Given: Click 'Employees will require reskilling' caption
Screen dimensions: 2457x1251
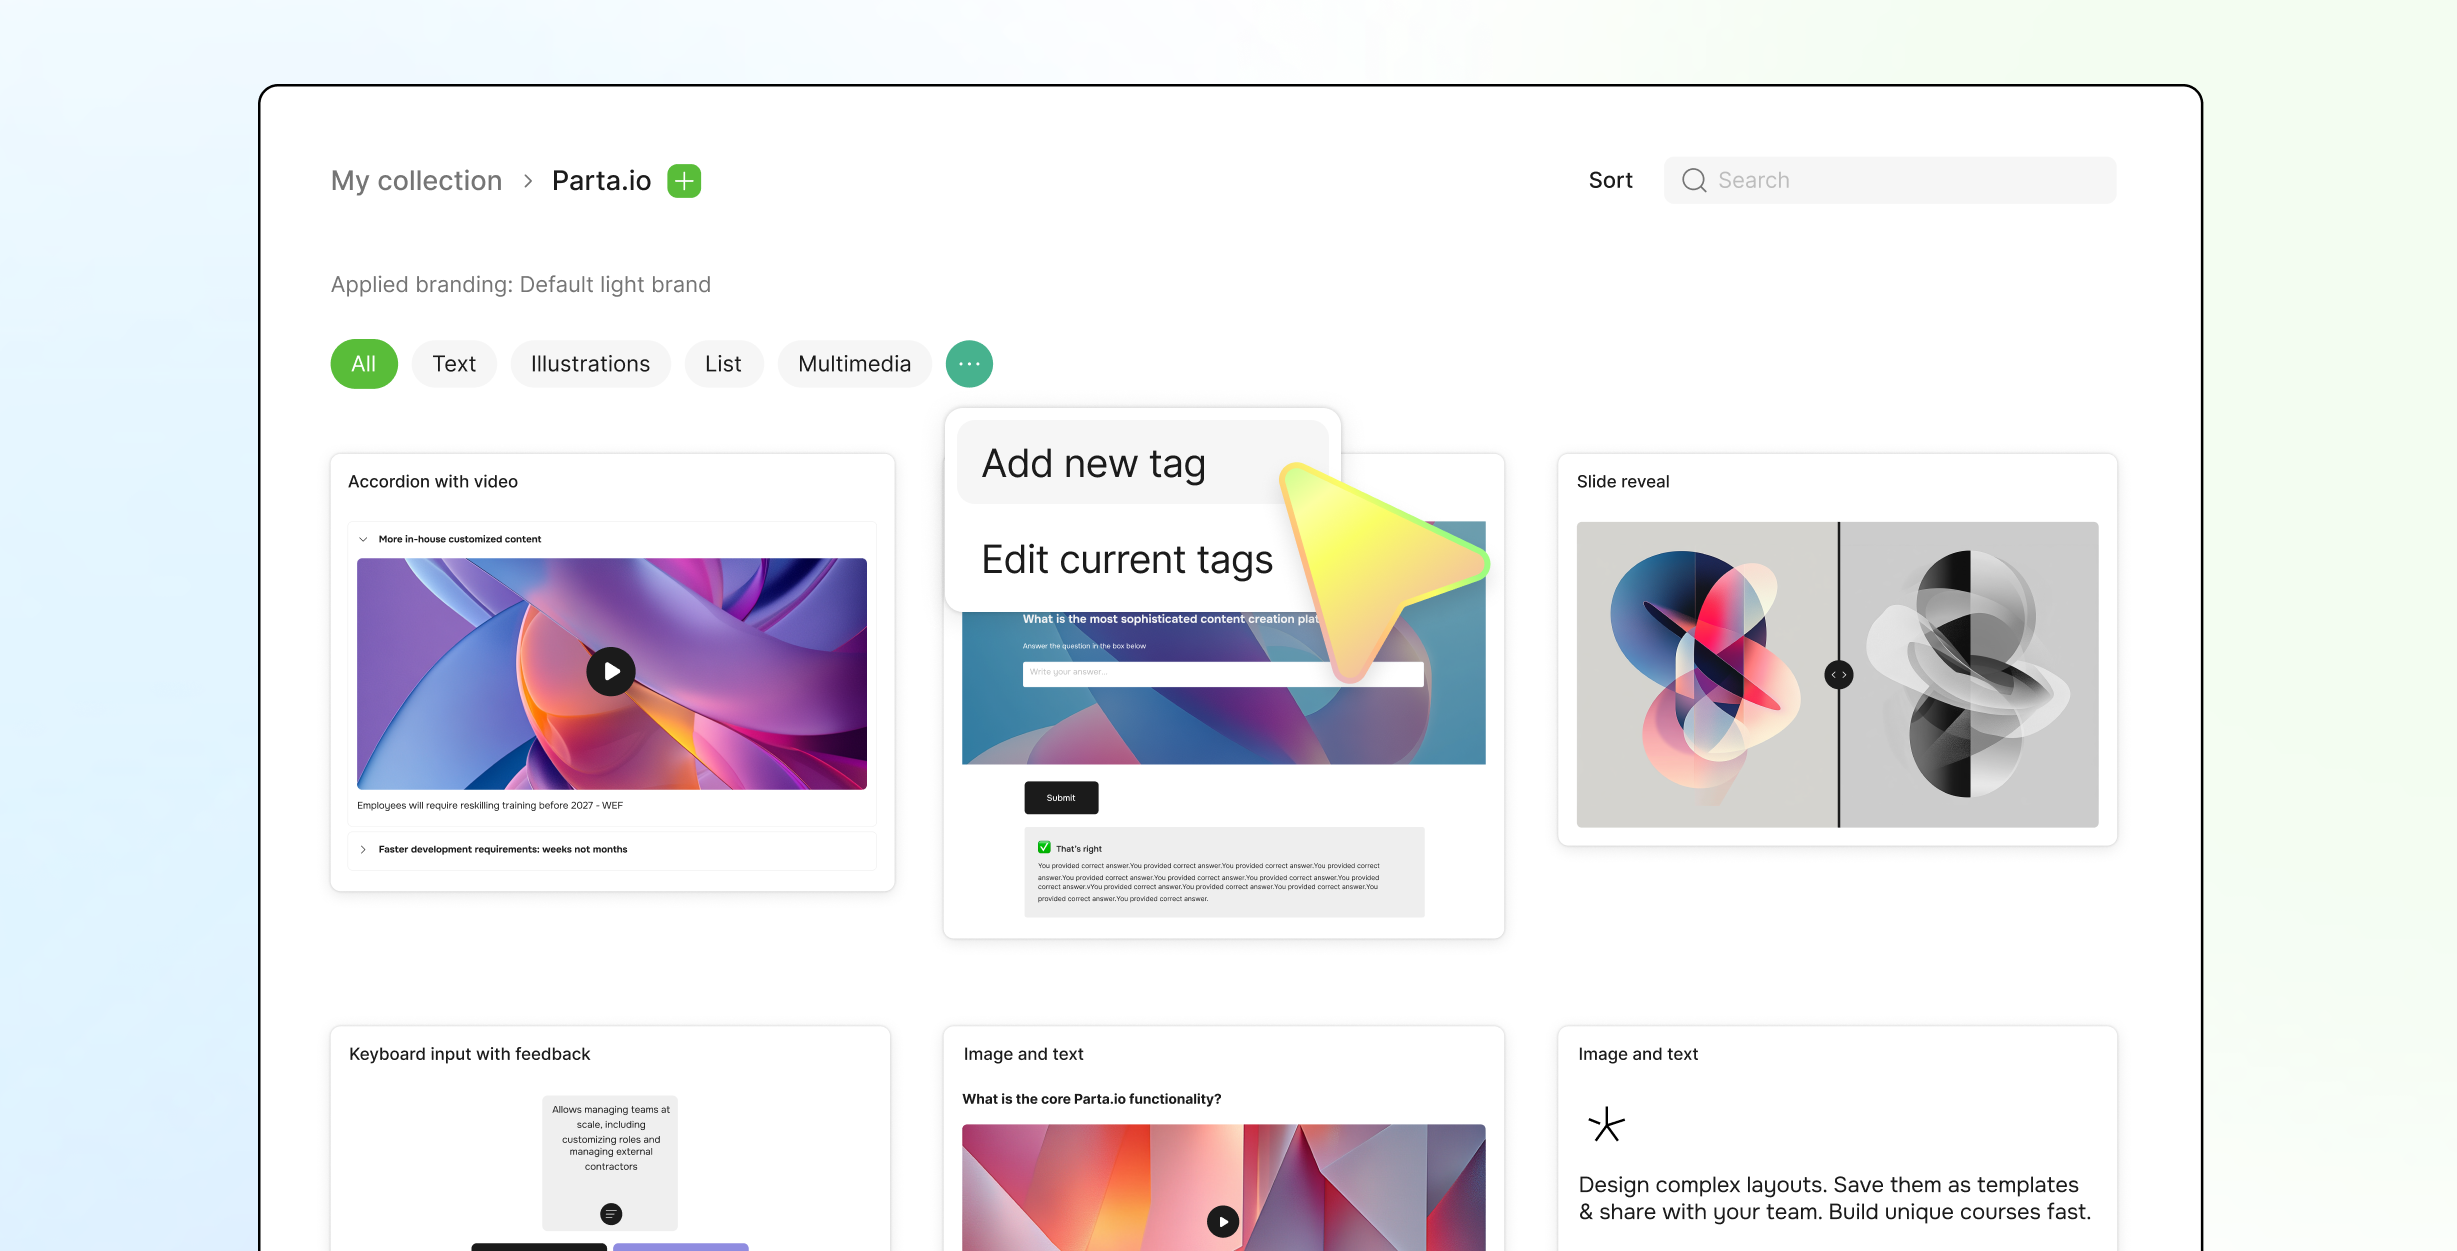Looking at the screenshot, I should point(490,805).
